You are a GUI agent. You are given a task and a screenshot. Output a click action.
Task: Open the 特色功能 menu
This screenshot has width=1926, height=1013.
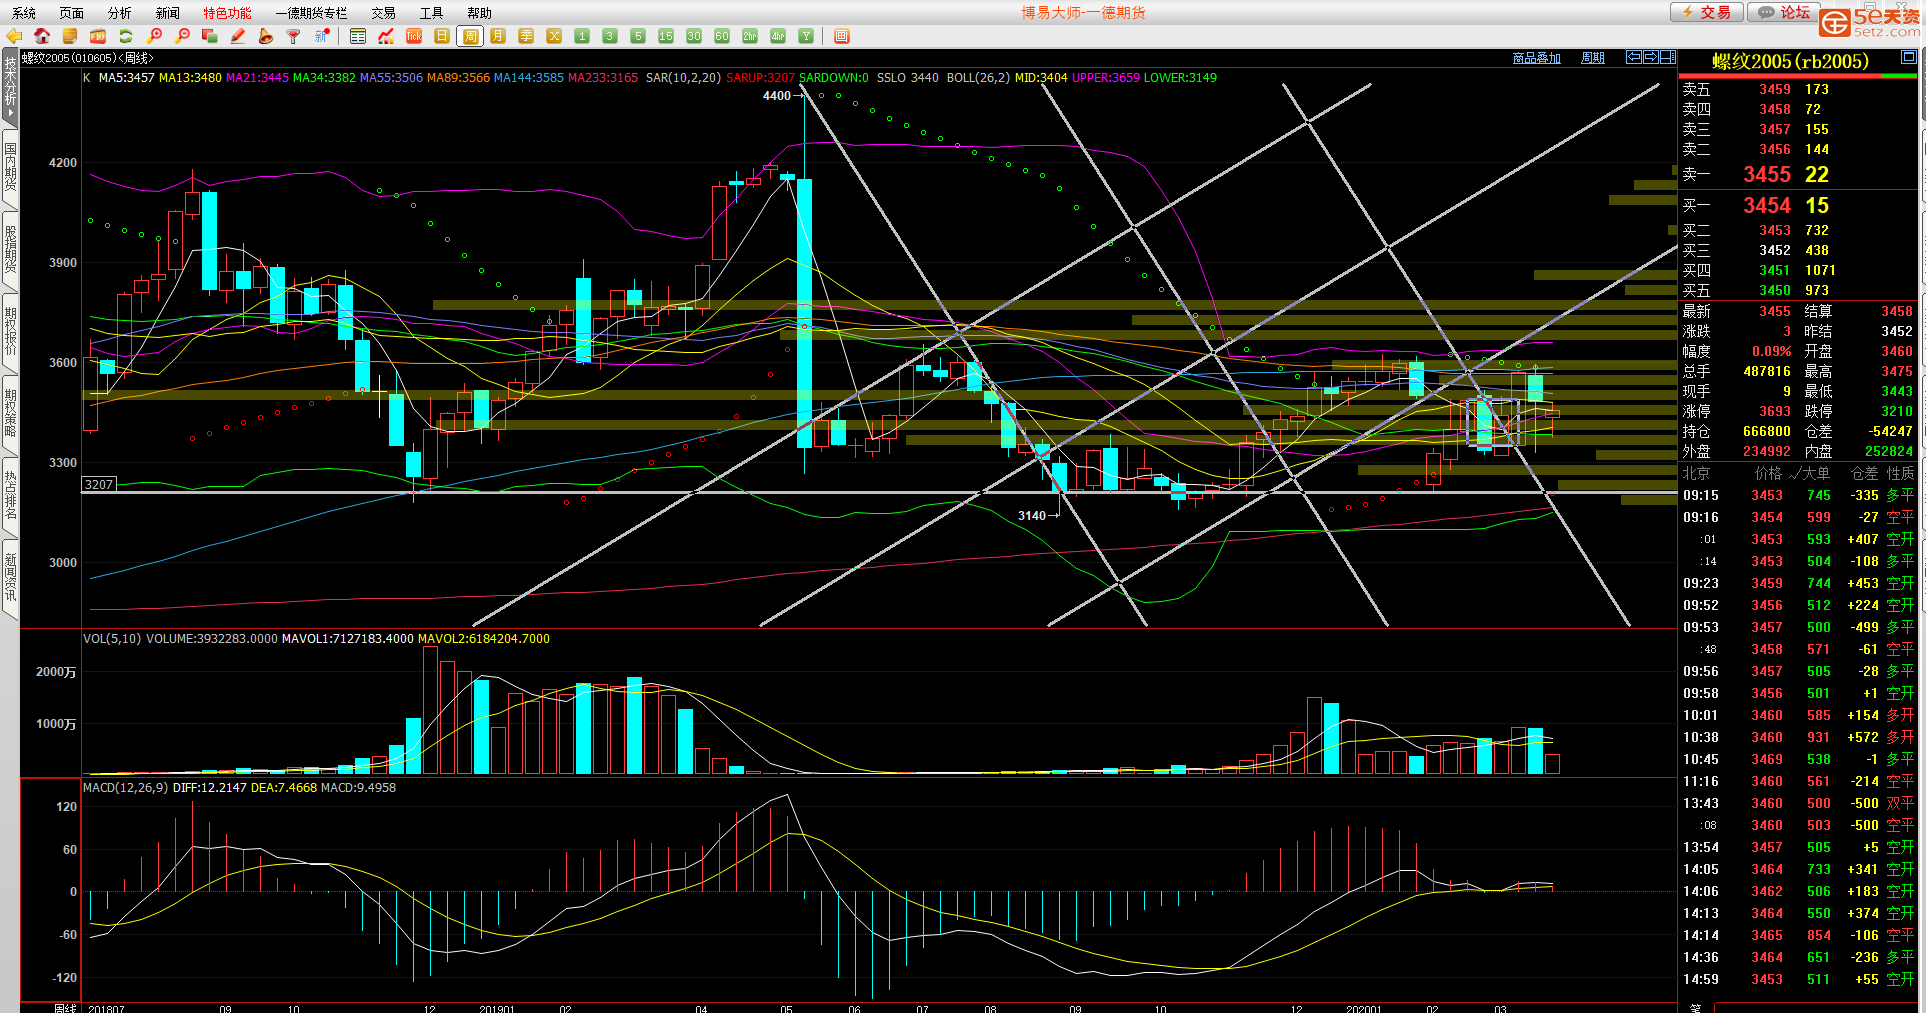227,13
